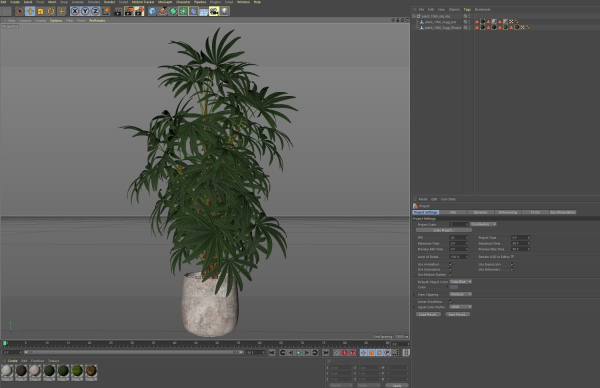Click the Level of Detail field
This screenshot has width=600, height=388.
pos(458,257)
